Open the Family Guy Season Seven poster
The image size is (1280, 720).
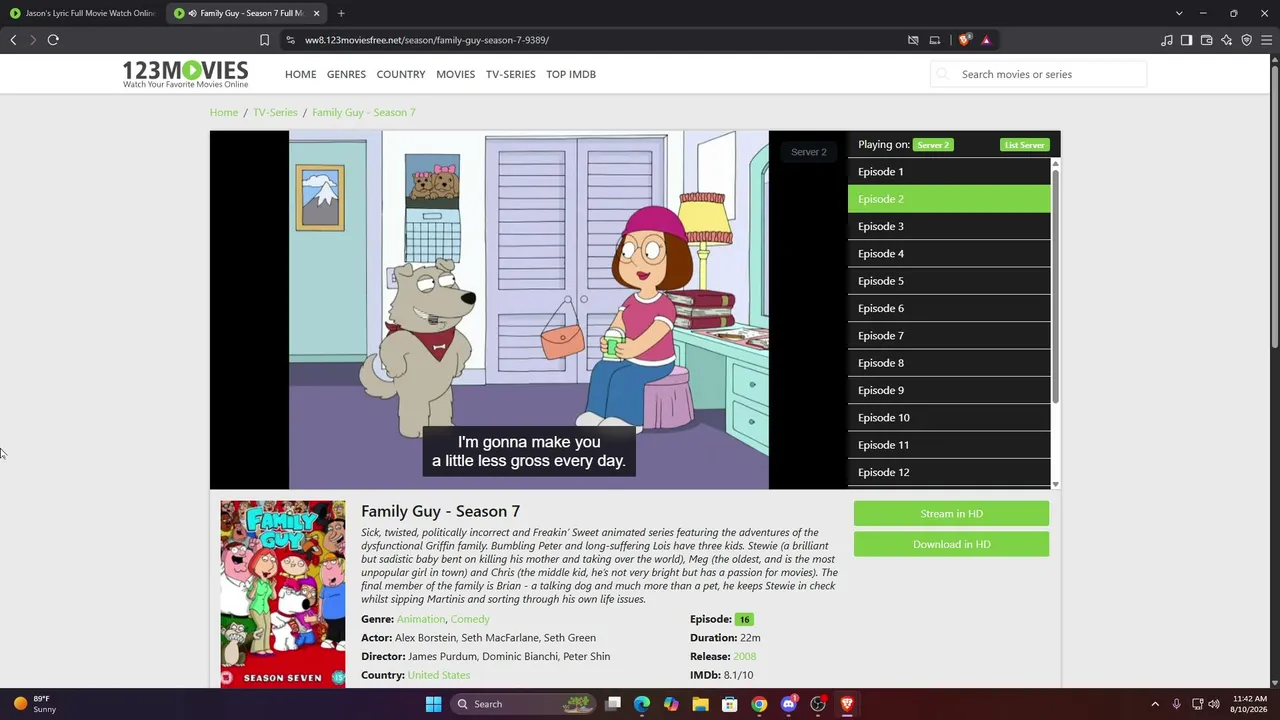coord(283,594)
